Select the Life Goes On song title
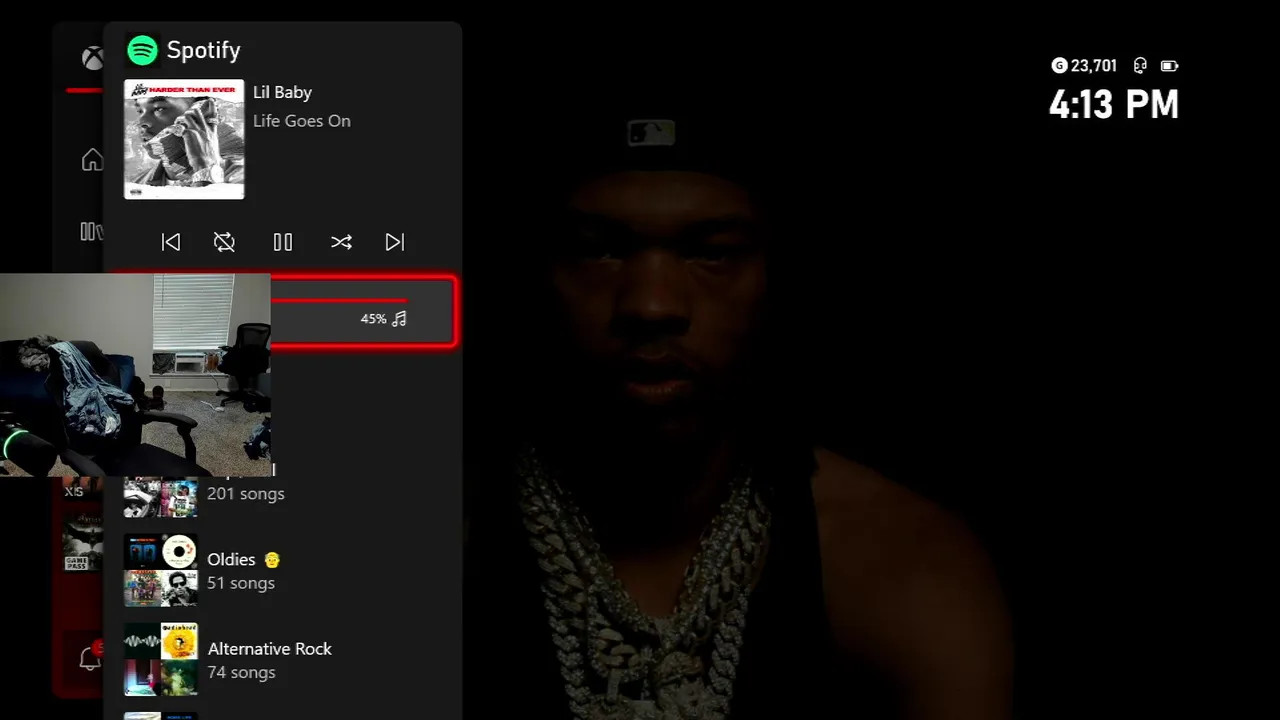 click(x=302, y=121)
